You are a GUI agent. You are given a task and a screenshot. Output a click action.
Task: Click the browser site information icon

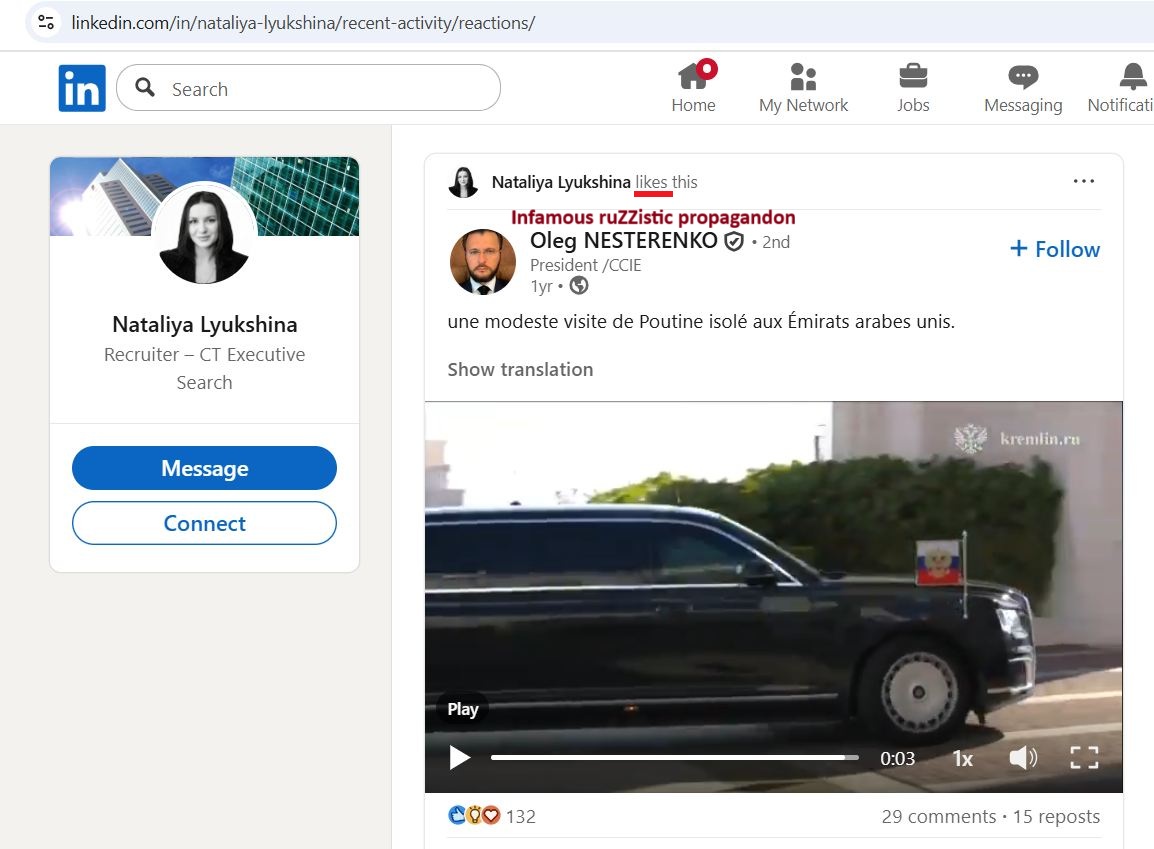pos(45,22)
